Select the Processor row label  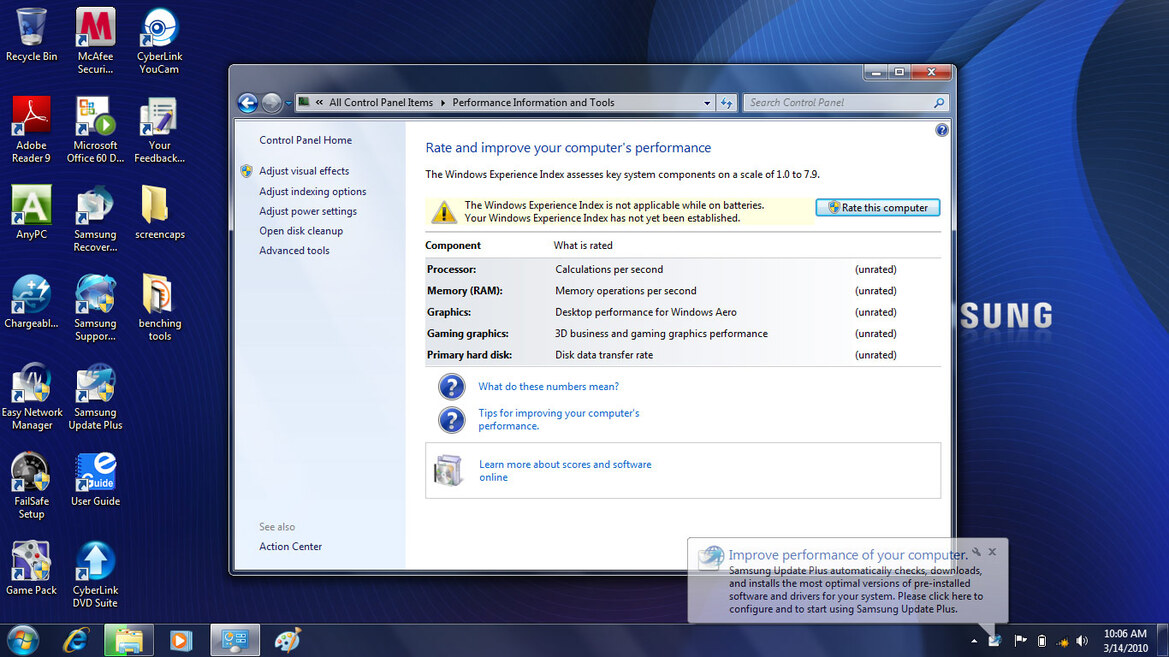point(451,269)
